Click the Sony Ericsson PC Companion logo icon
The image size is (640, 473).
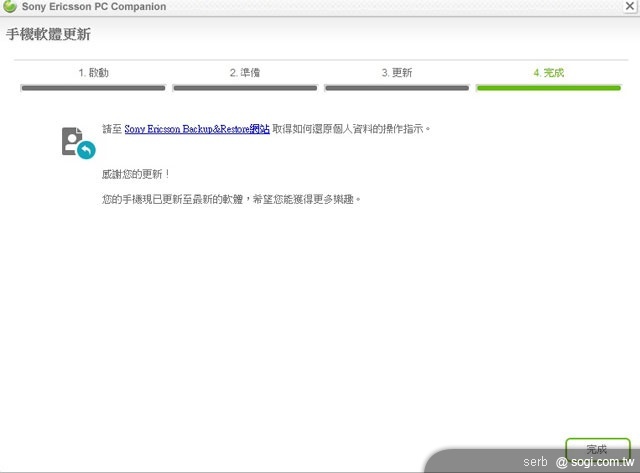click(x=10, y=7)
